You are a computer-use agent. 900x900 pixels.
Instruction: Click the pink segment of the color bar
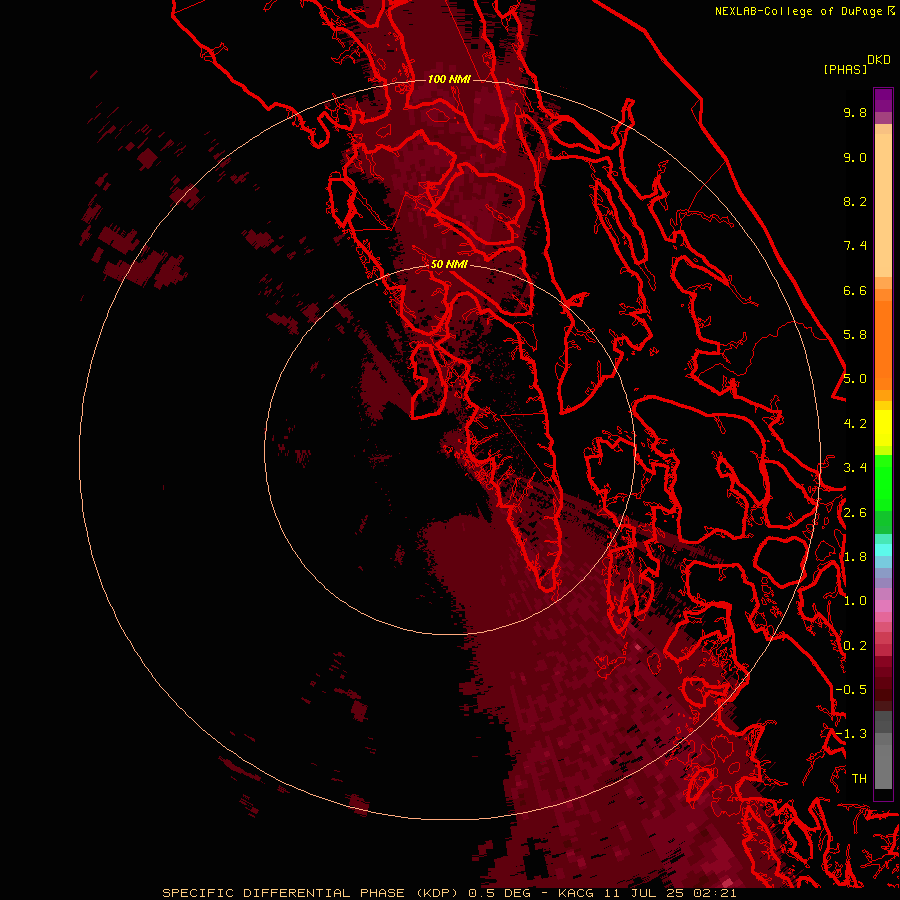tap(883, 606)
